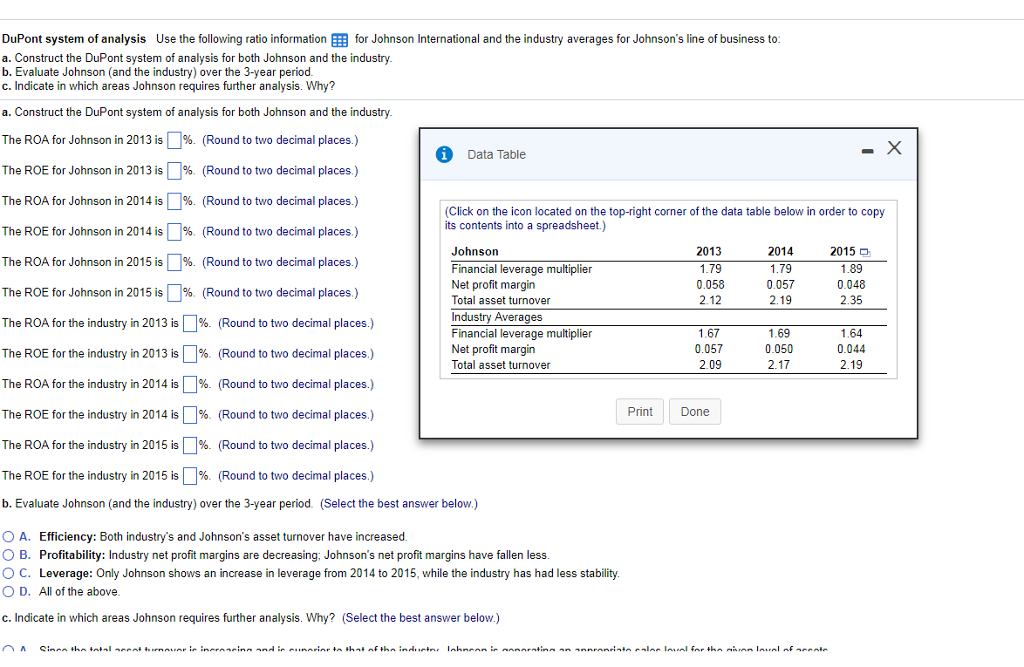
Task: Close the Data Table popup
Action: pyautogui.click(x=894, y=149)
